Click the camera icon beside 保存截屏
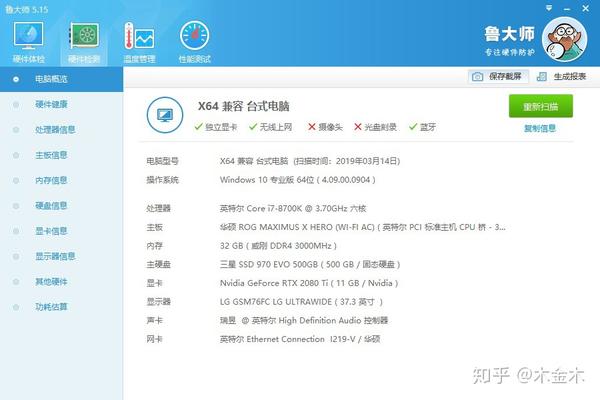The image size is (600, 400). [477, 77]
